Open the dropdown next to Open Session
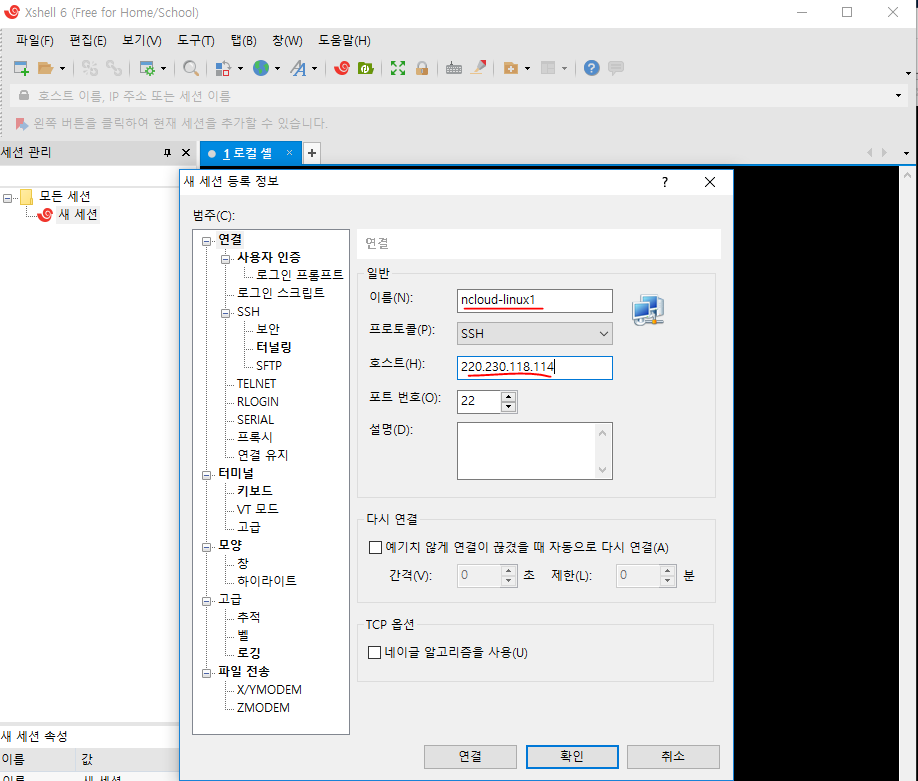 point(62,68)
